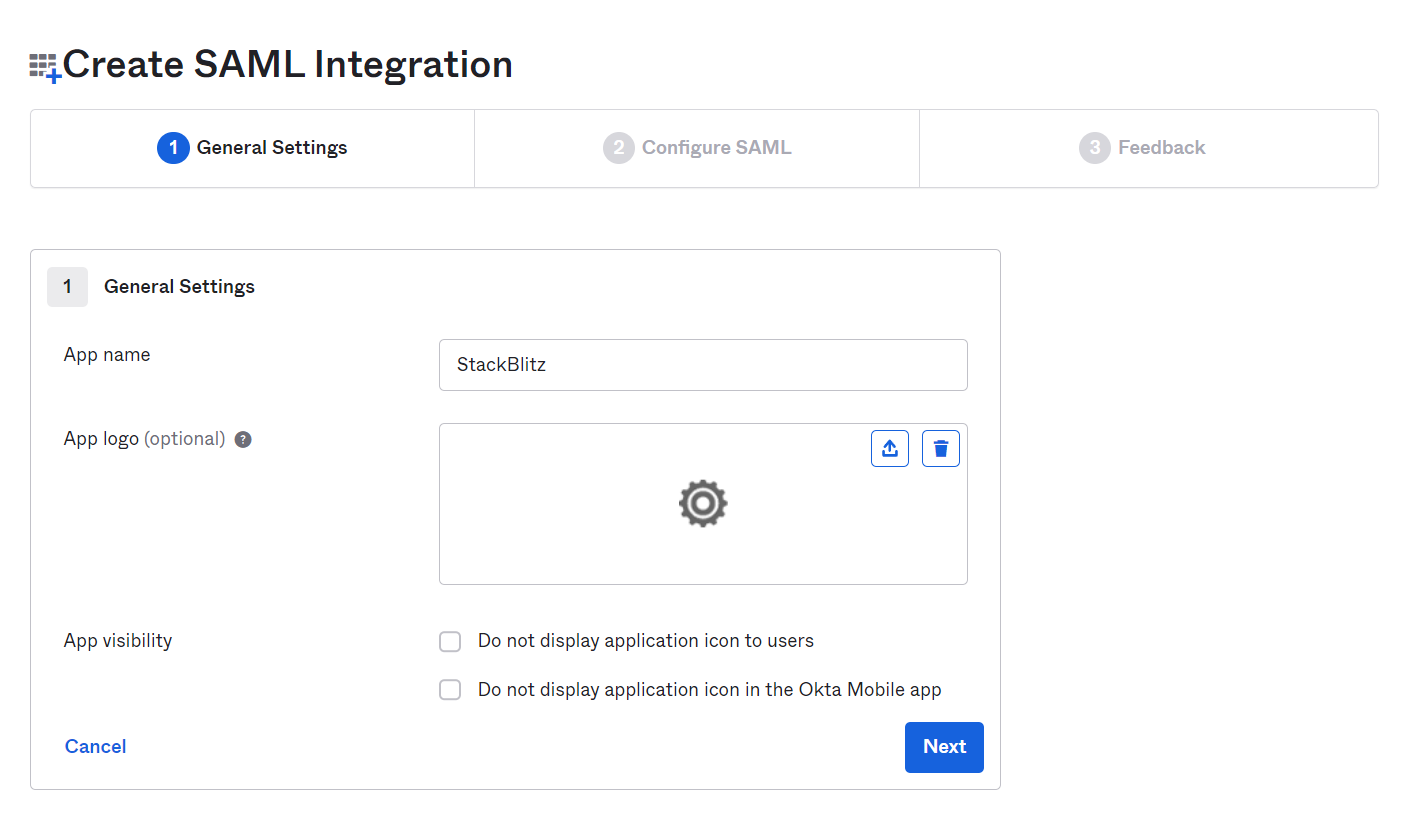
Task: Click the app-grid icon beside the page title
Action: click(x=44, y=64)
